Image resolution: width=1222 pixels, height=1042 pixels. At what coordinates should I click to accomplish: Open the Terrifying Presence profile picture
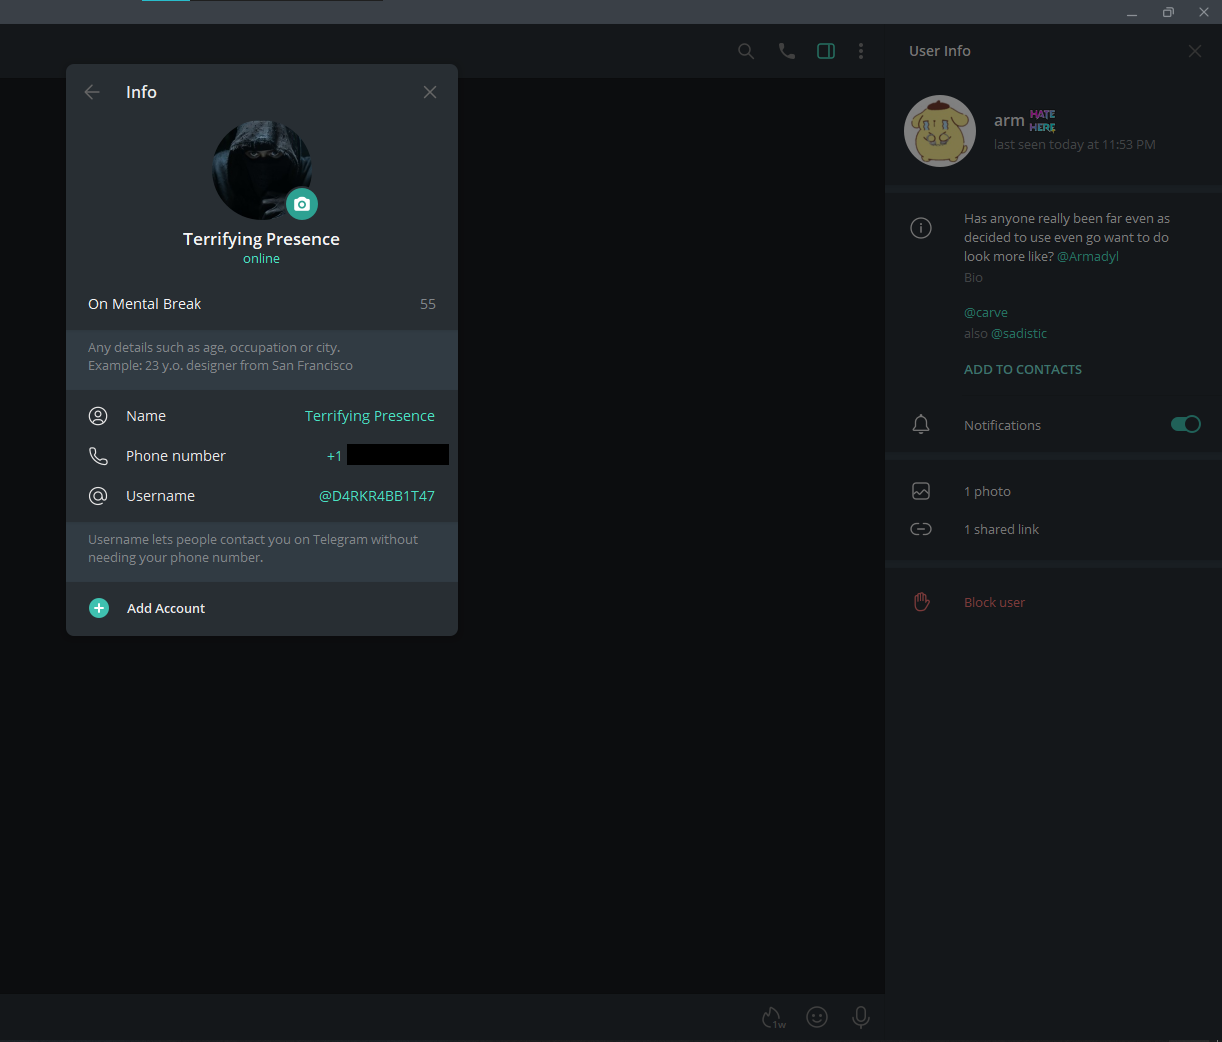coord(262,170)
